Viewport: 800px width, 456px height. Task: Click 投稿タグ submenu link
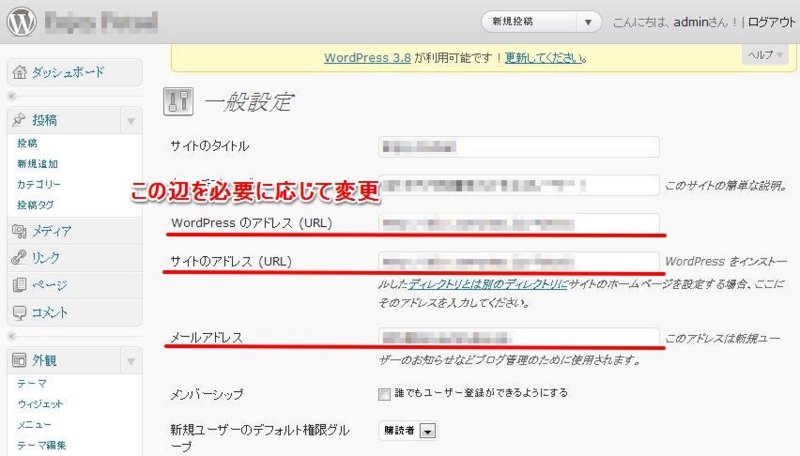tap(35, 205)
